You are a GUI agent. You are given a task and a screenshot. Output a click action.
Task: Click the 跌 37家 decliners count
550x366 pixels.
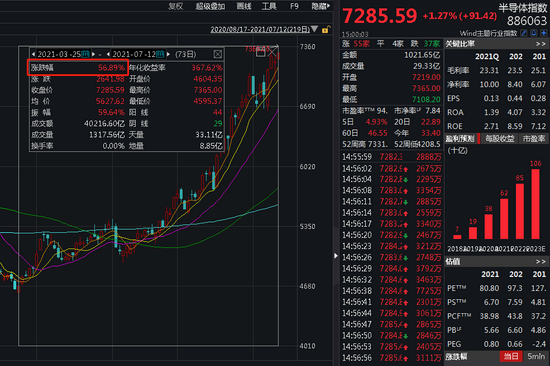(425, 44)
